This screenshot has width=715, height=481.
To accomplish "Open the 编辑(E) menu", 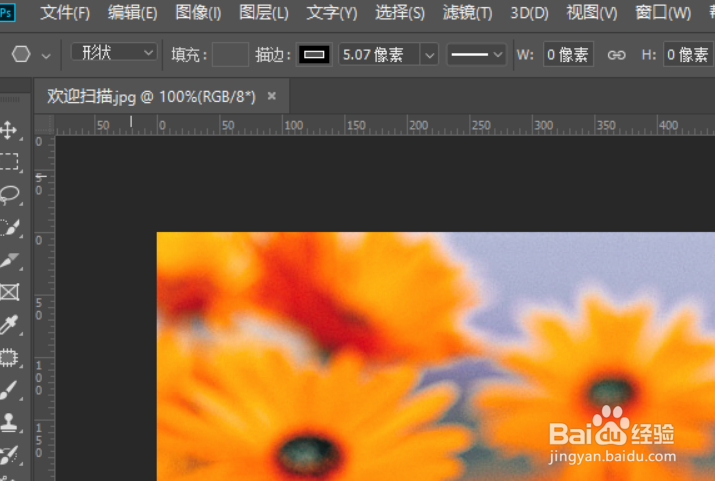I will (133, 13).
